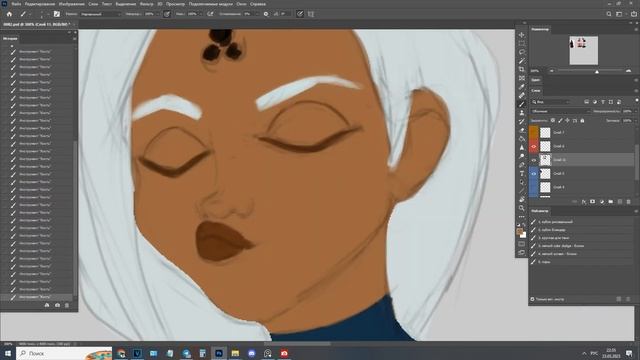Viewport: 640px width, 360px height.
Task: Select the Brush tool in toolbox
Action: [522, 104]
